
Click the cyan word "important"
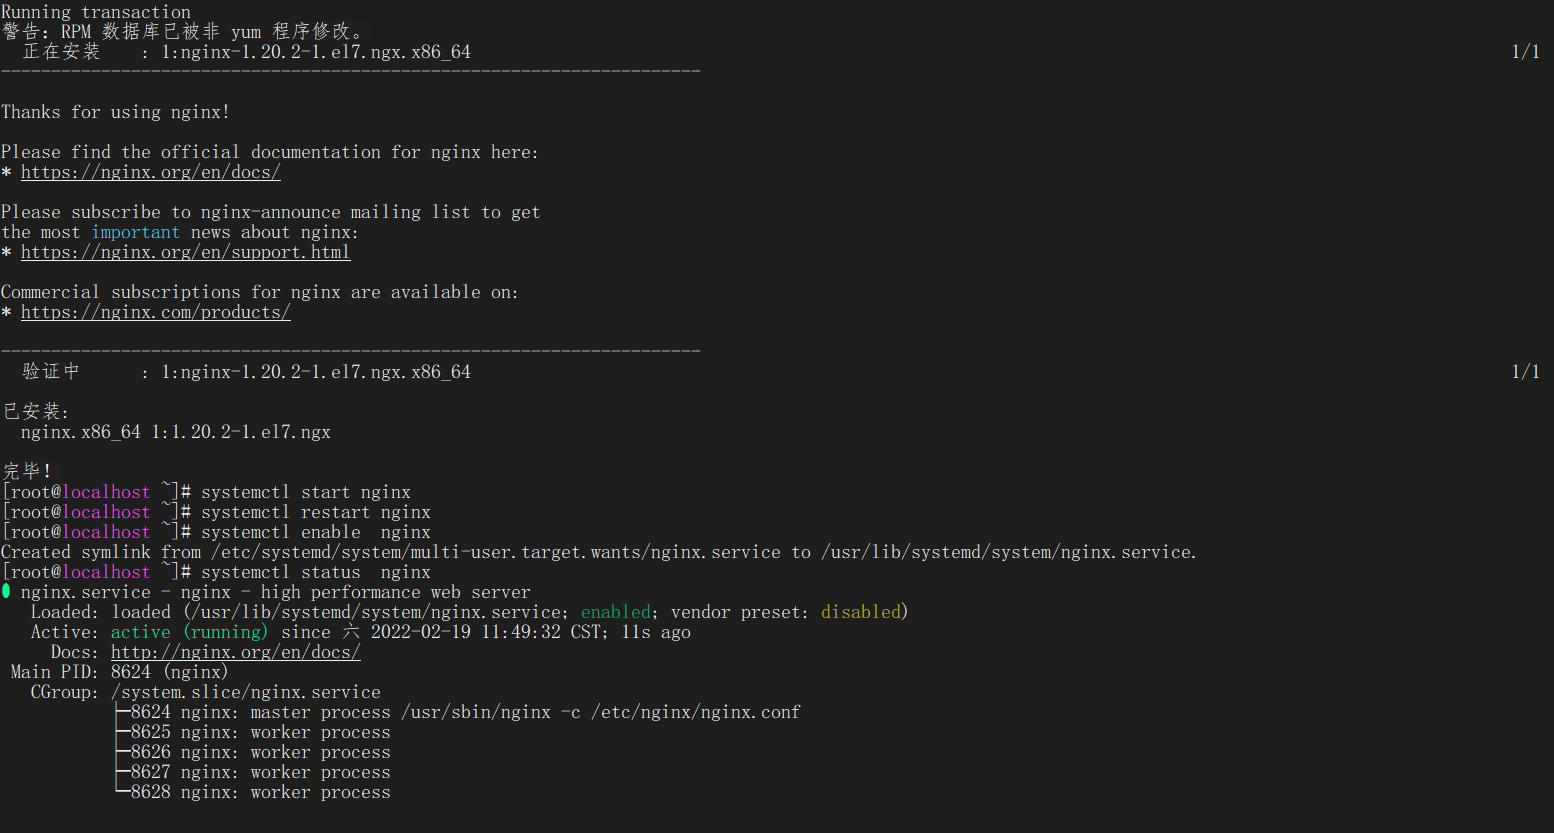tap(135, 232)
